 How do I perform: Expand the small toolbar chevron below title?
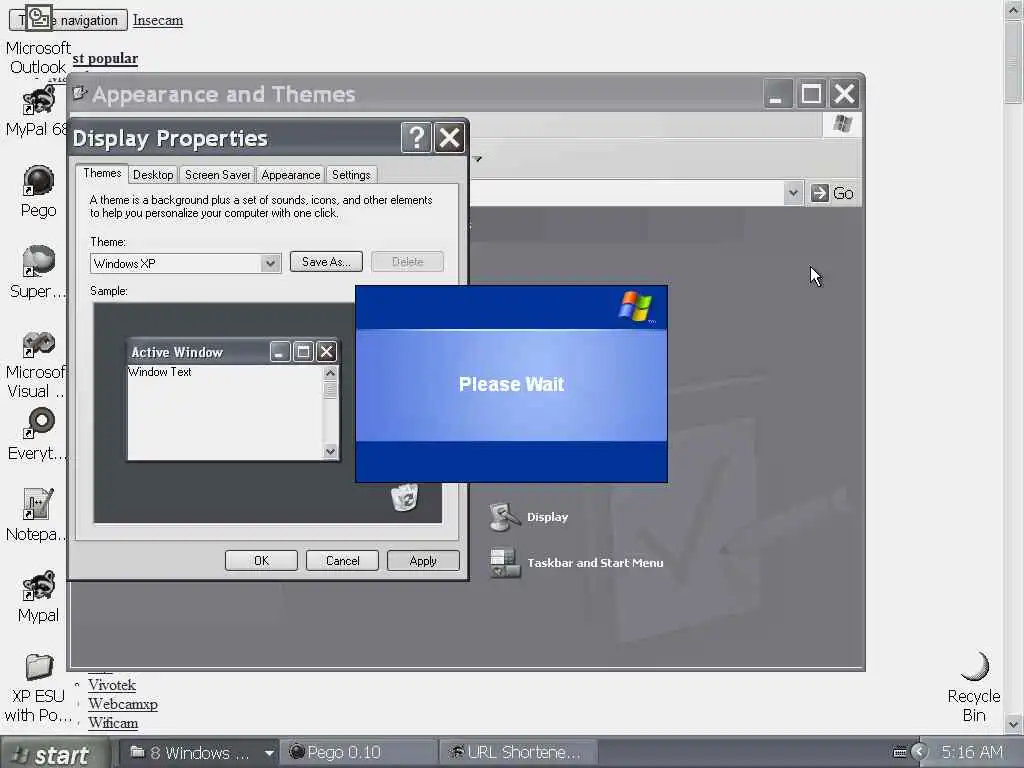(477, 159)
